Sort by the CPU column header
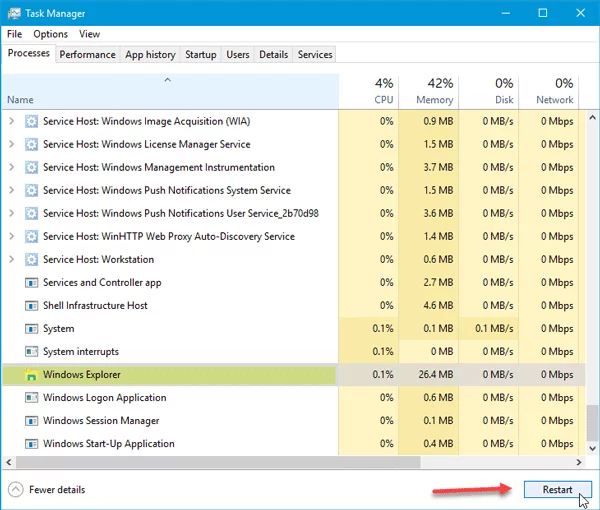 point(368,91)
